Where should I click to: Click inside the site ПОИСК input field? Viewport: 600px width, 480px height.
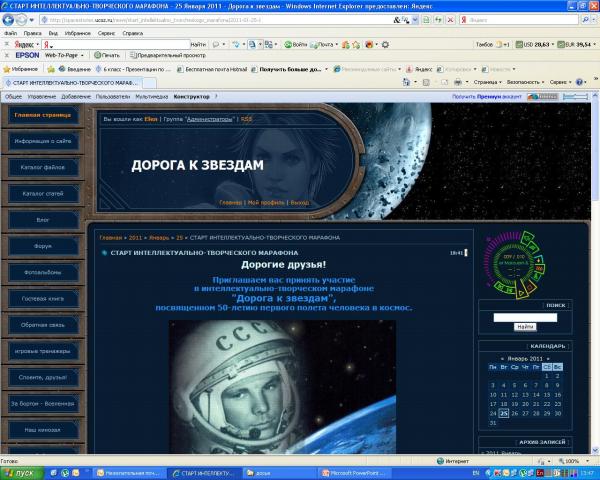[x=525, y=317]
